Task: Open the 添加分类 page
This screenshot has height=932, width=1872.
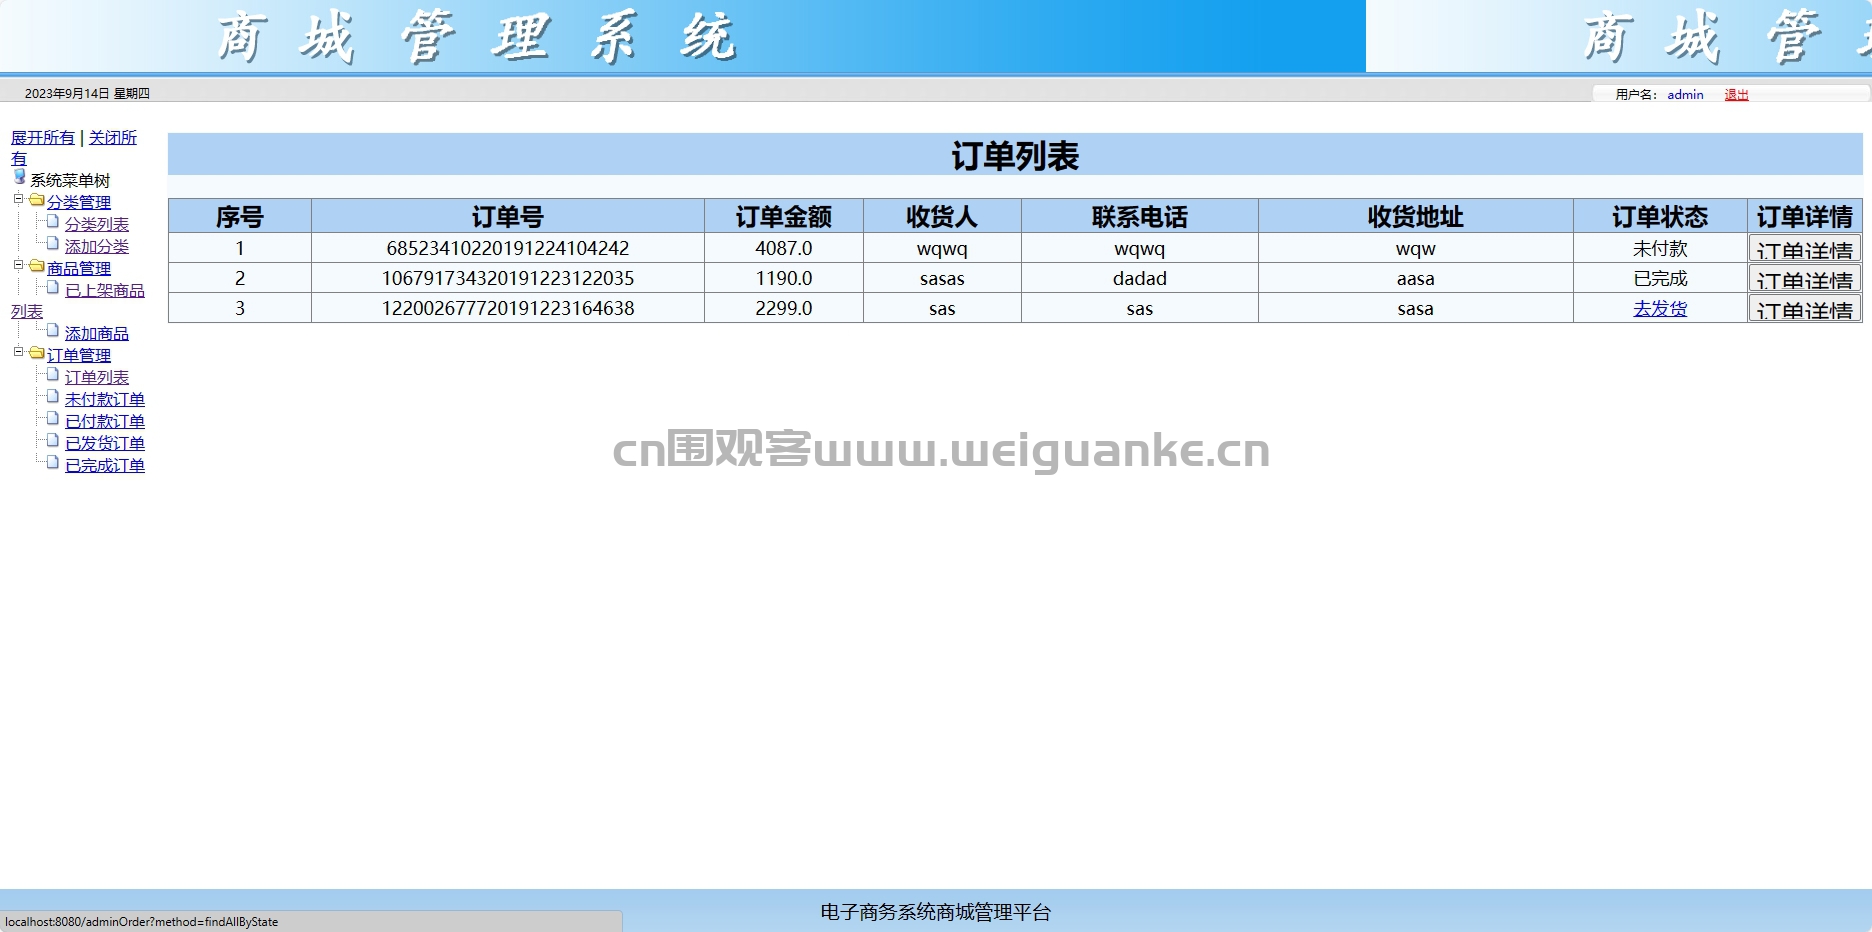Action: [97, 246]
